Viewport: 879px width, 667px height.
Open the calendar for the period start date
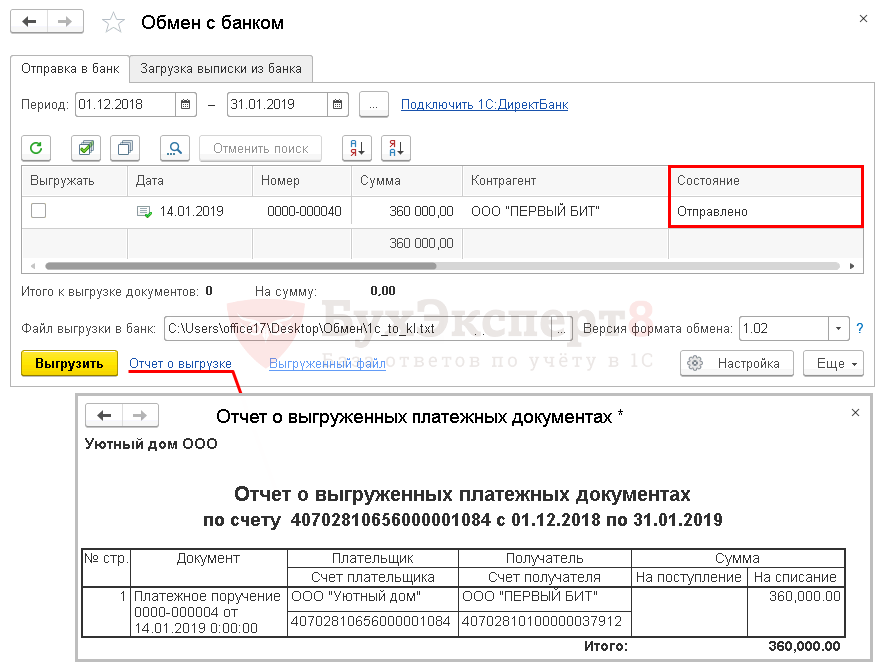(186, 104)
